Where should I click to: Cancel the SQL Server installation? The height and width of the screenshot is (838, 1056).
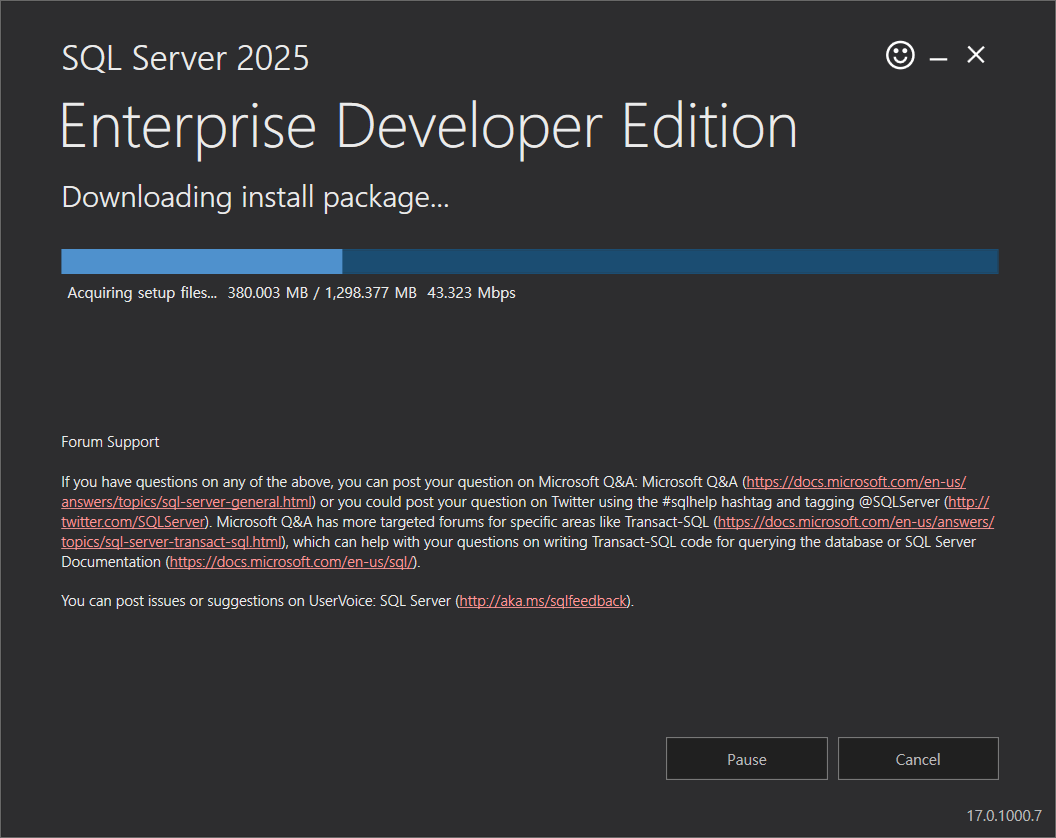pos(918,759)
